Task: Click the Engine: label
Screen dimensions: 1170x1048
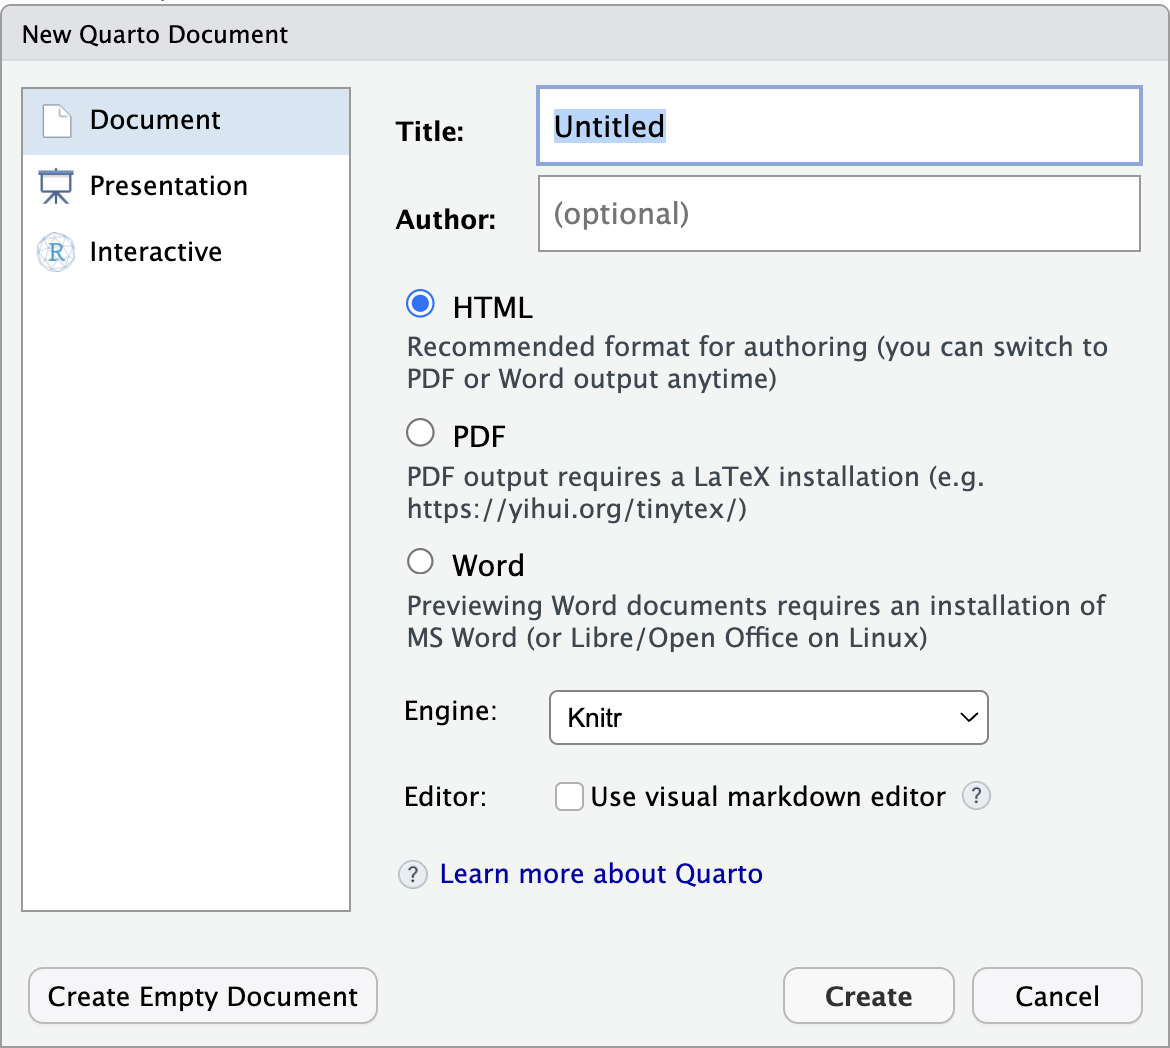Action: [451, 711]
